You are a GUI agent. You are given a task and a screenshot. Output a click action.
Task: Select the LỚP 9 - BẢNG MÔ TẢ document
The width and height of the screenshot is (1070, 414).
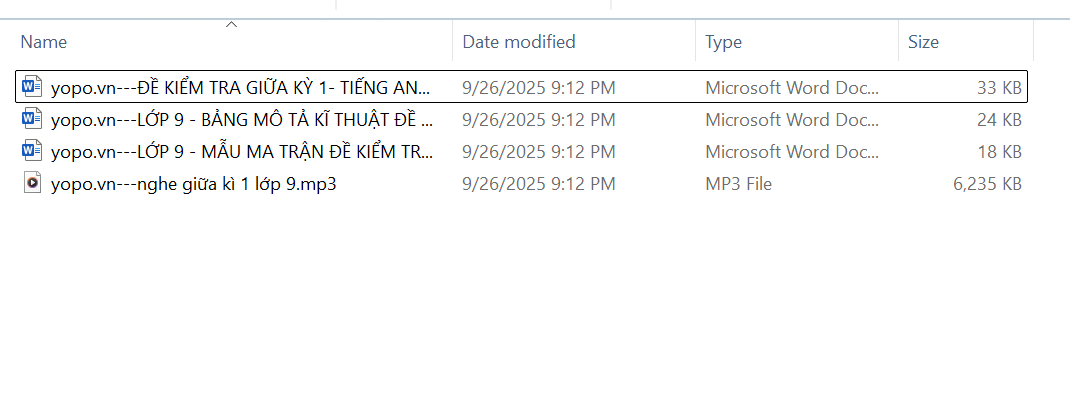pyautogui.click(x=240, y=120)
